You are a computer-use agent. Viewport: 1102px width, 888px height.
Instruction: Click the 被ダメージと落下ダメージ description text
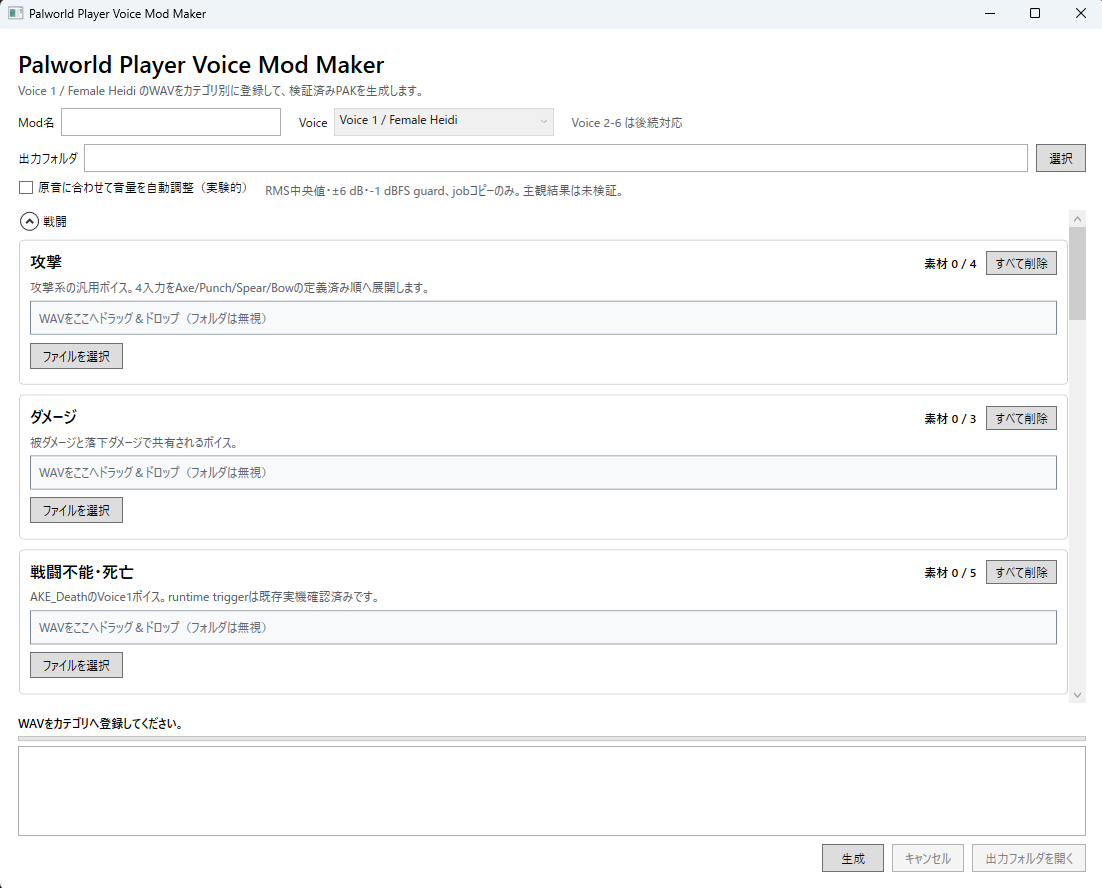tap(134, 443)
